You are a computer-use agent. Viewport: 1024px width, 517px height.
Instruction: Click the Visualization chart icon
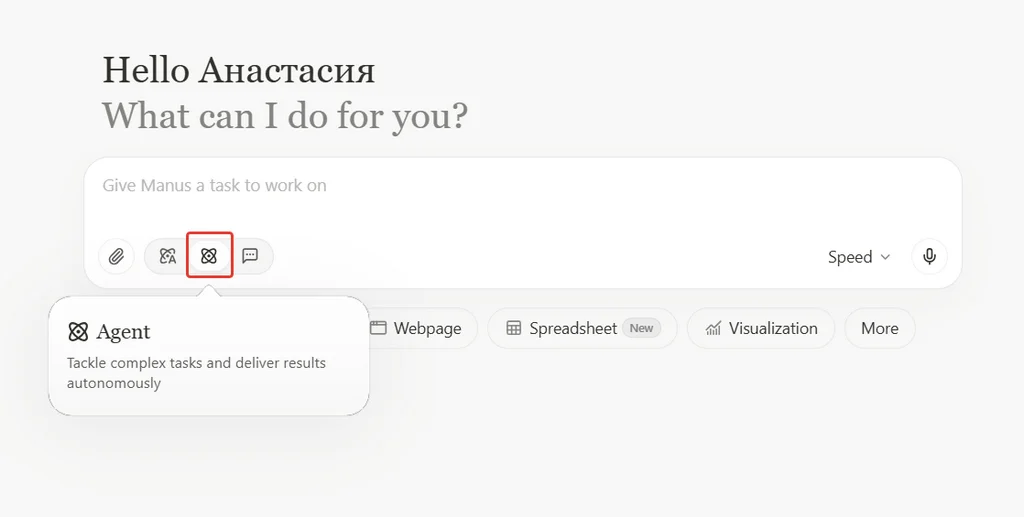713,328
